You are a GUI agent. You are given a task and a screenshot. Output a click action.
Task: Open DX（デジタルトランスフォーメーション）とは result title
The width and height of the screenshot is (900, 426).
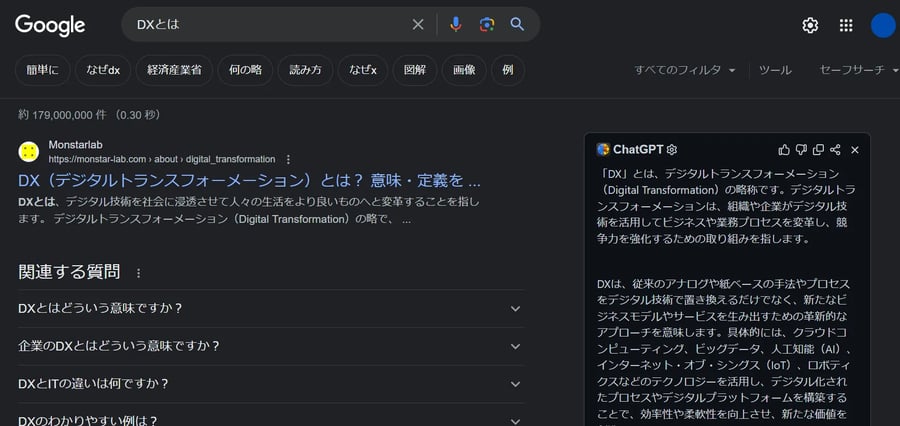(250, 181)
